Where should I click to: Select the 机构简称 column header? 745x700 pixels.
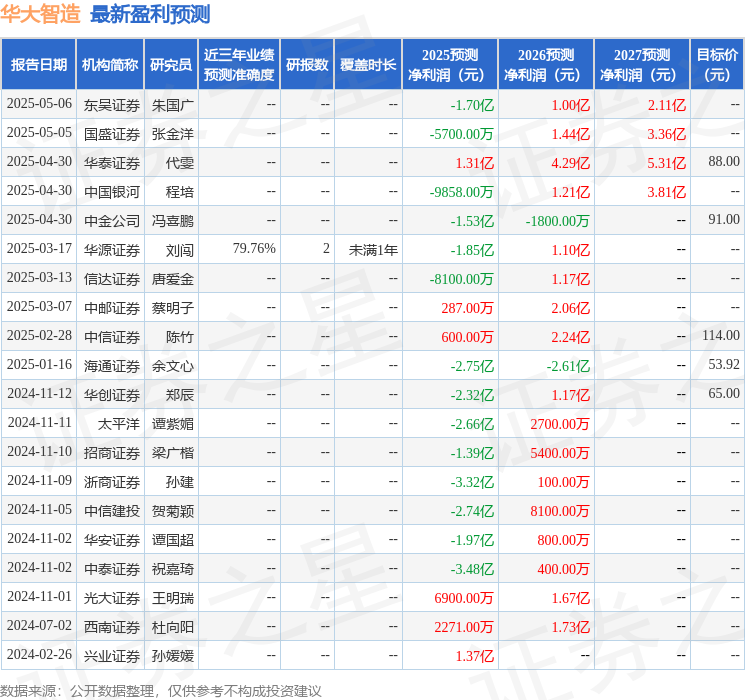pos(110,65)
